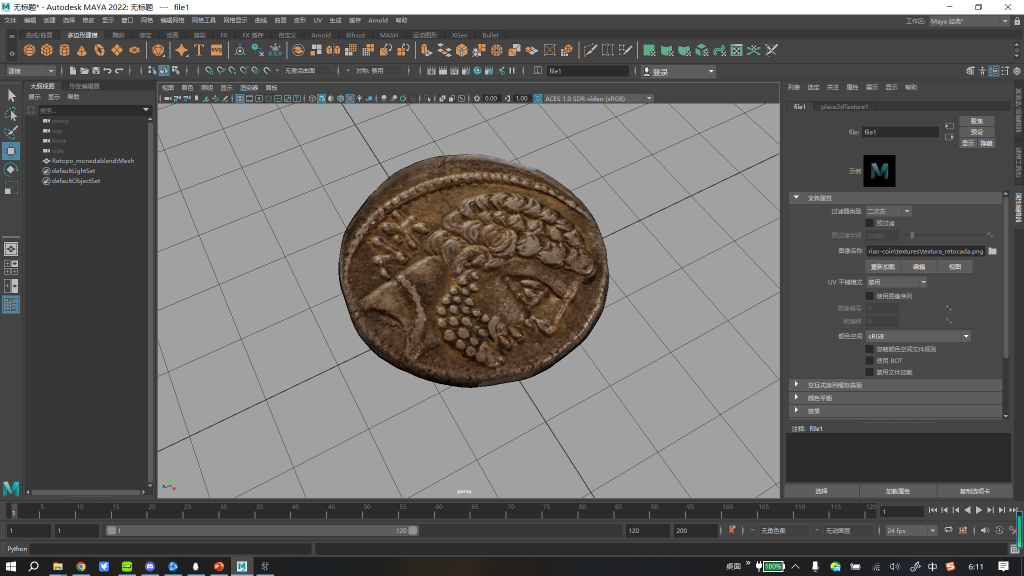Click the Save Scene icon
1024x576 pixels.
pos(96,71)
